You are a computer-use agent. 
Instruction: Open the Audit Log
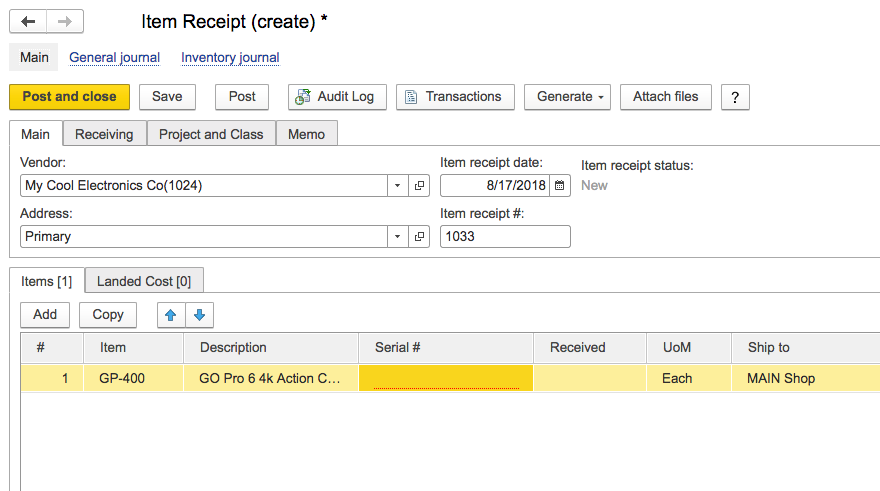click(x=335, y=97)
